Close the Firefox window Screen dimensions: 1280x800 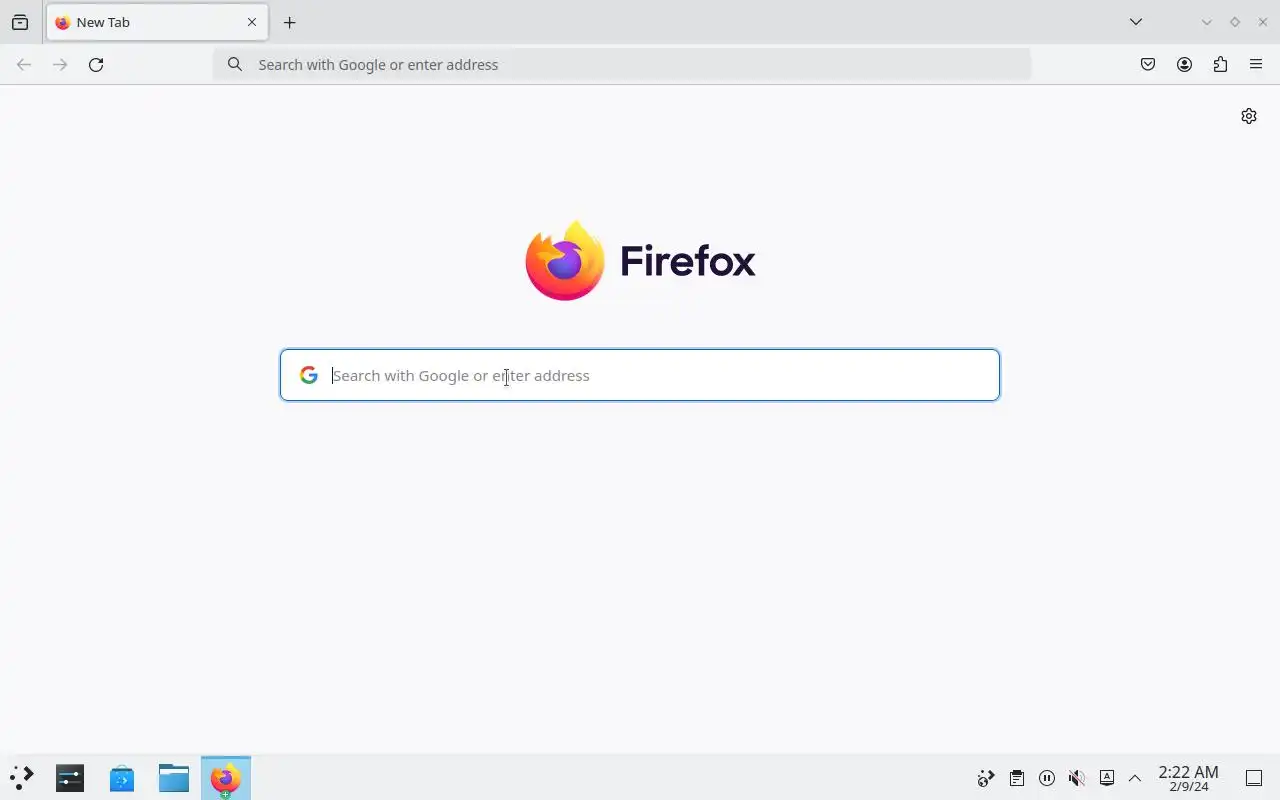tap(1263, 22)
